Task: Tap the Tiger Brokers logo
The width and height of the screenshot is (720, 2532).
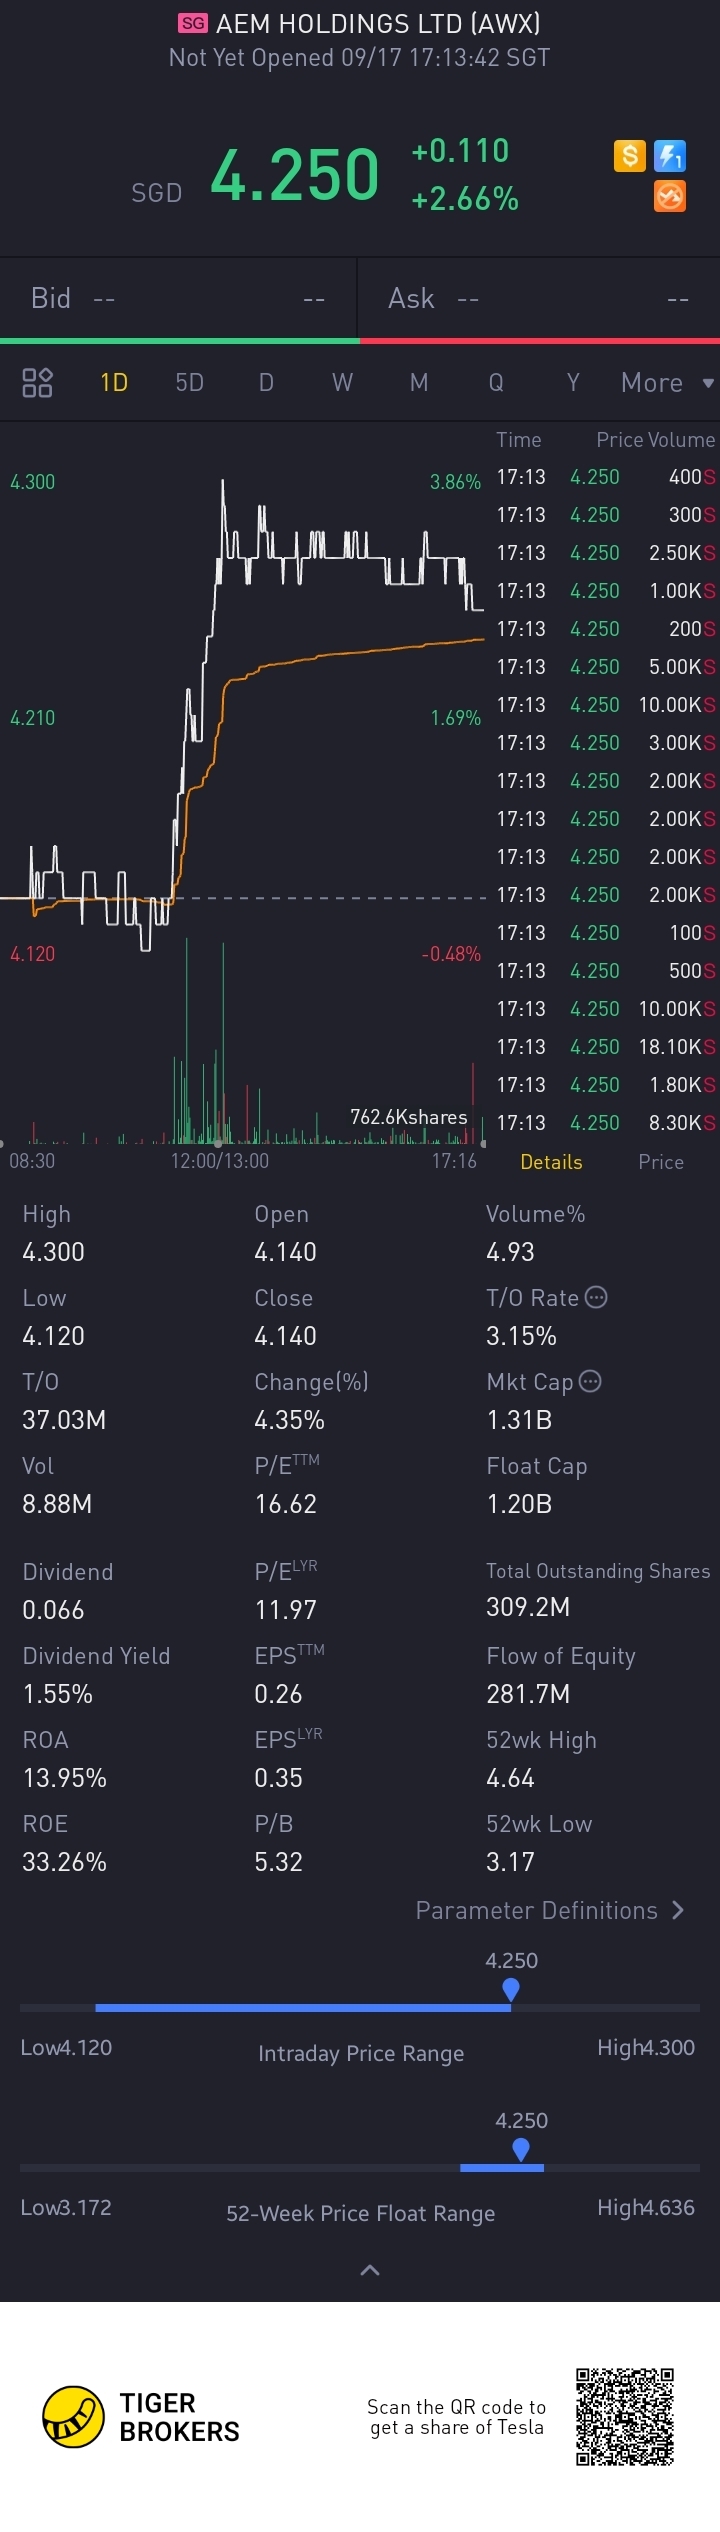Action: (x=141, y=2417)
